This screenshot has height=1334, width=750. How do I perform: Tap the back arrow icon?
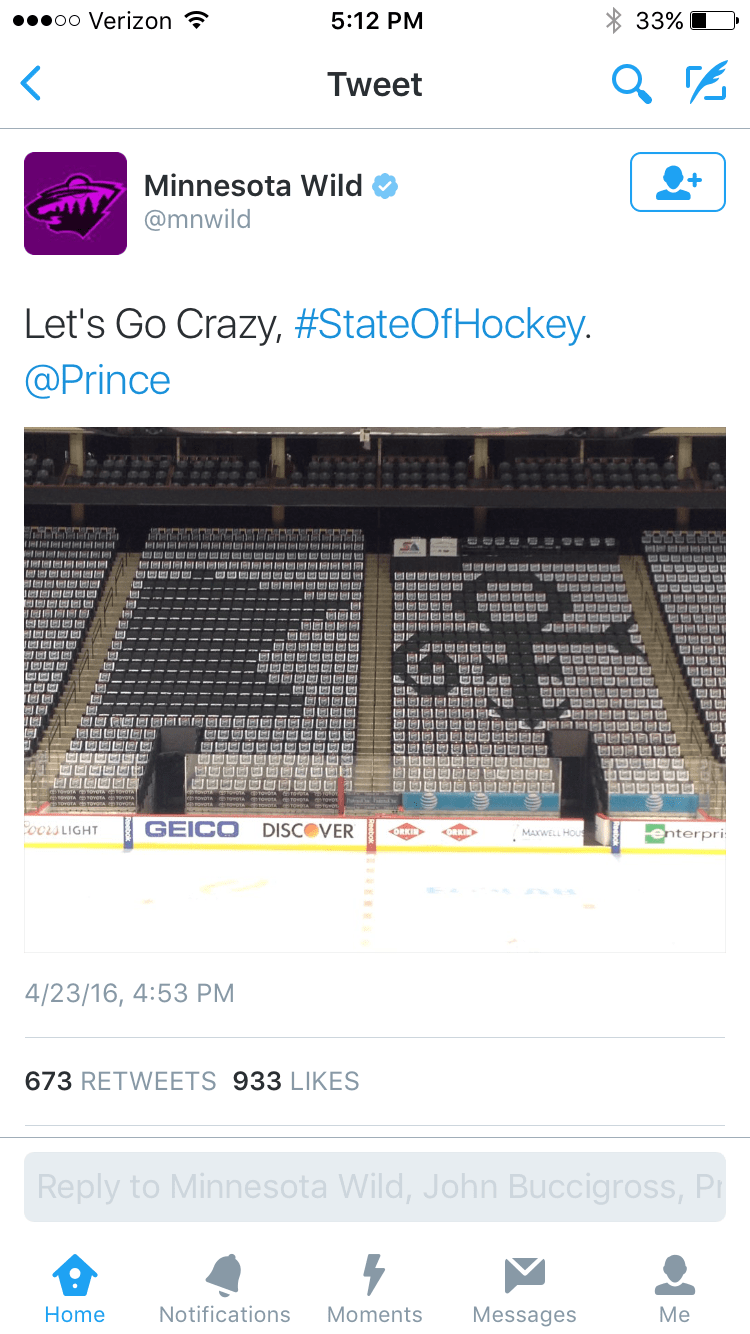(32, 84)
